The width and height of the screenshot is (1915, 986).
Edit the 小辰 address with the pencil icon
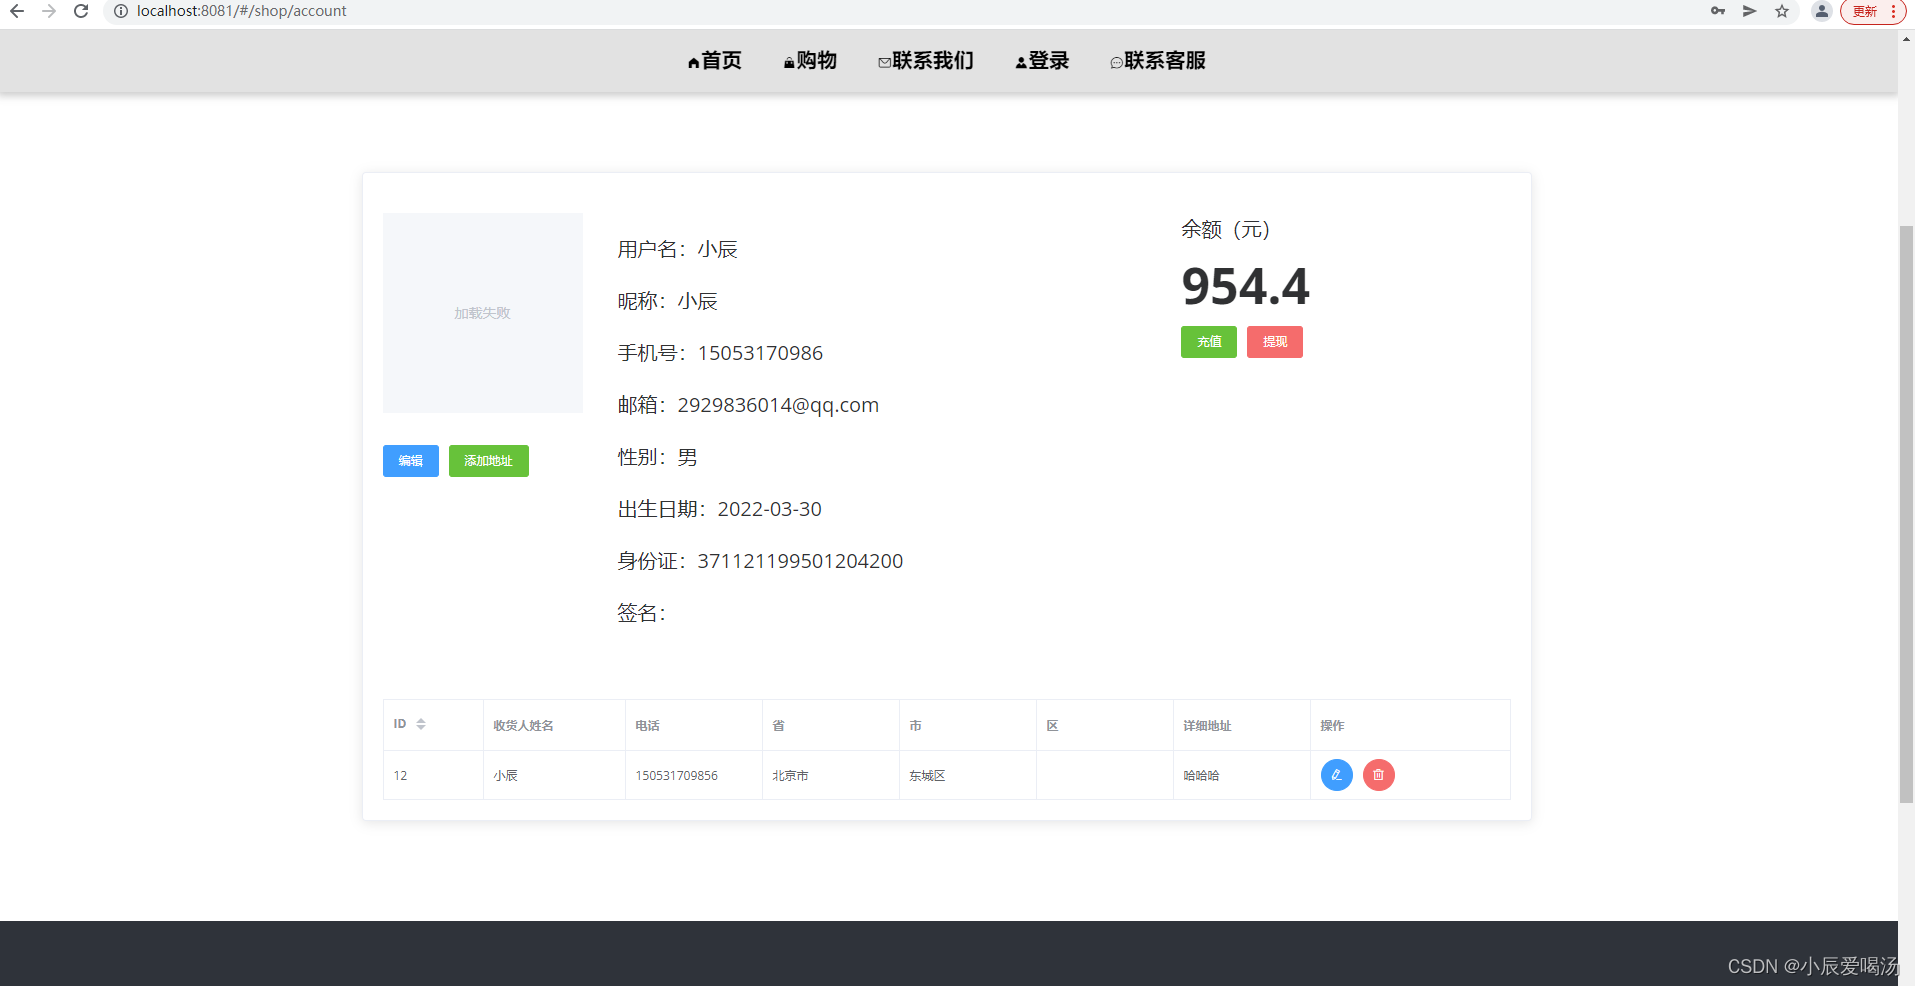[x=1336, y=775]
